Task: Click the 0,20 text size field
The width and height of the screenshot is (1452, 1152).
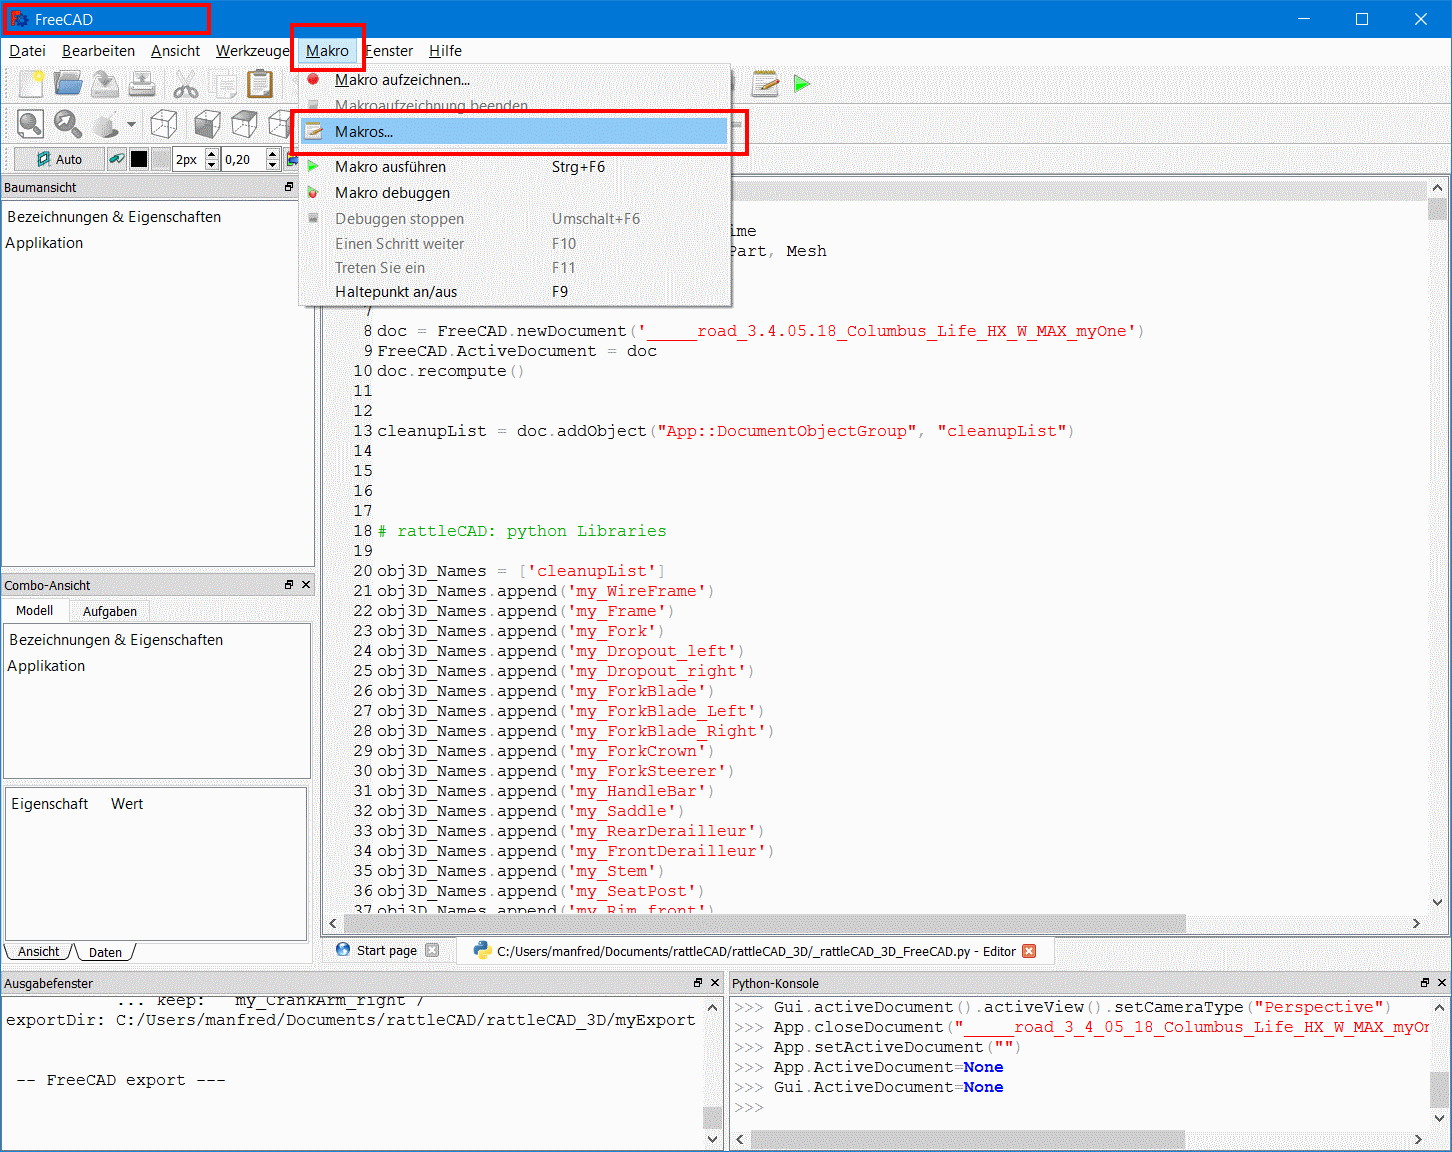Action: coord(243,159)
